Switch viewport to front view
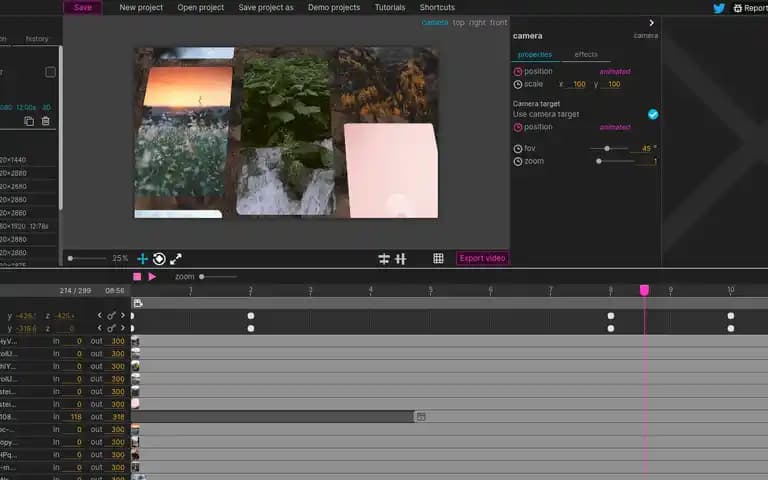 click(499, 23)
